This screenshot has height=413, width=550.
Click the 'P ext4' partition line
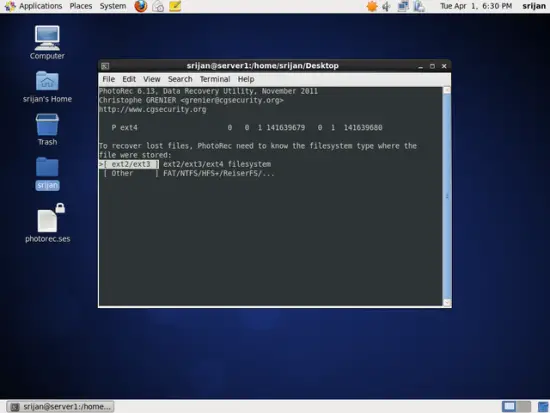click(247, 128)
